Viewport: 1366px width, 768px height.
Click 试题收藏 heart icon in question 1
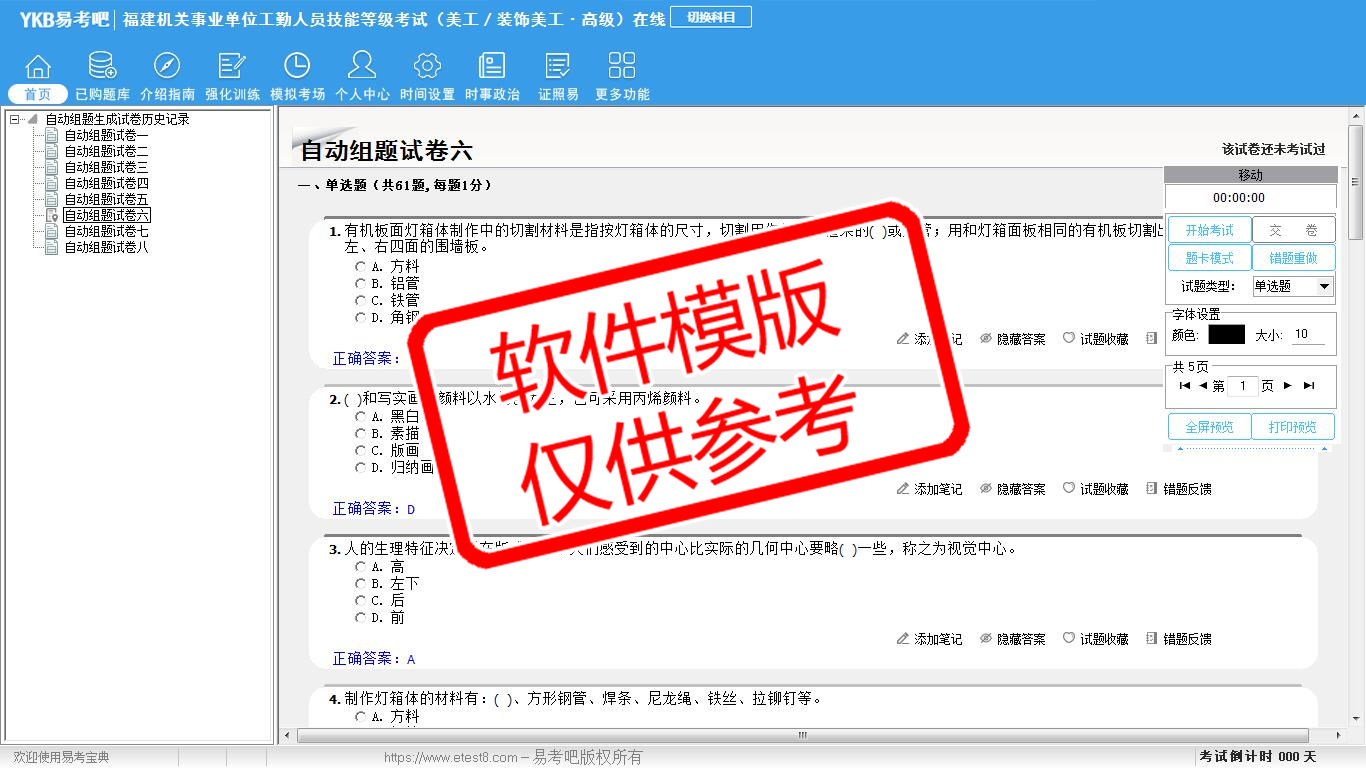[x=1069, y=339]
